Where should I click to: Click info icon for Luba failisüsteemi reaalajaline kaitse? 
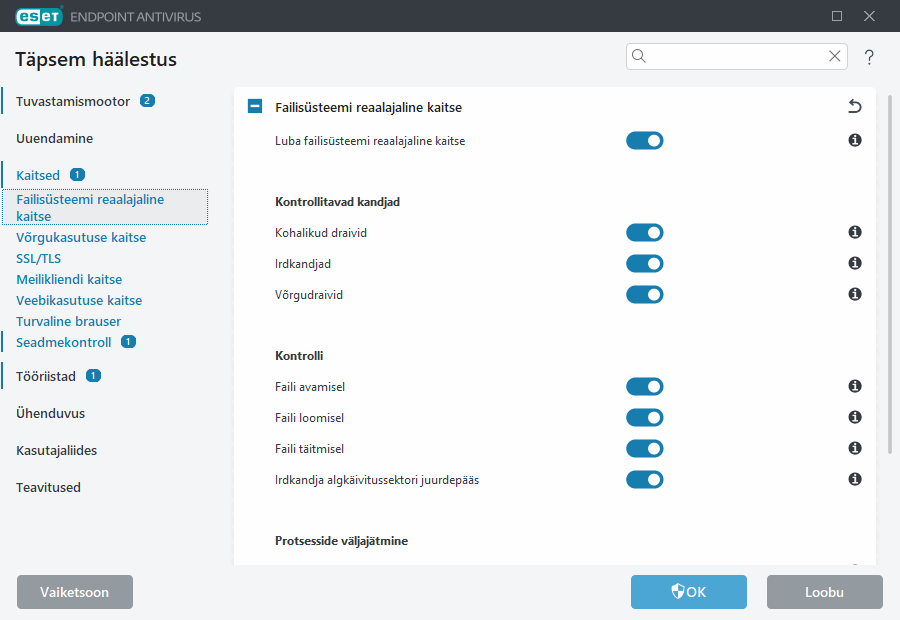[x=855, y=140]
